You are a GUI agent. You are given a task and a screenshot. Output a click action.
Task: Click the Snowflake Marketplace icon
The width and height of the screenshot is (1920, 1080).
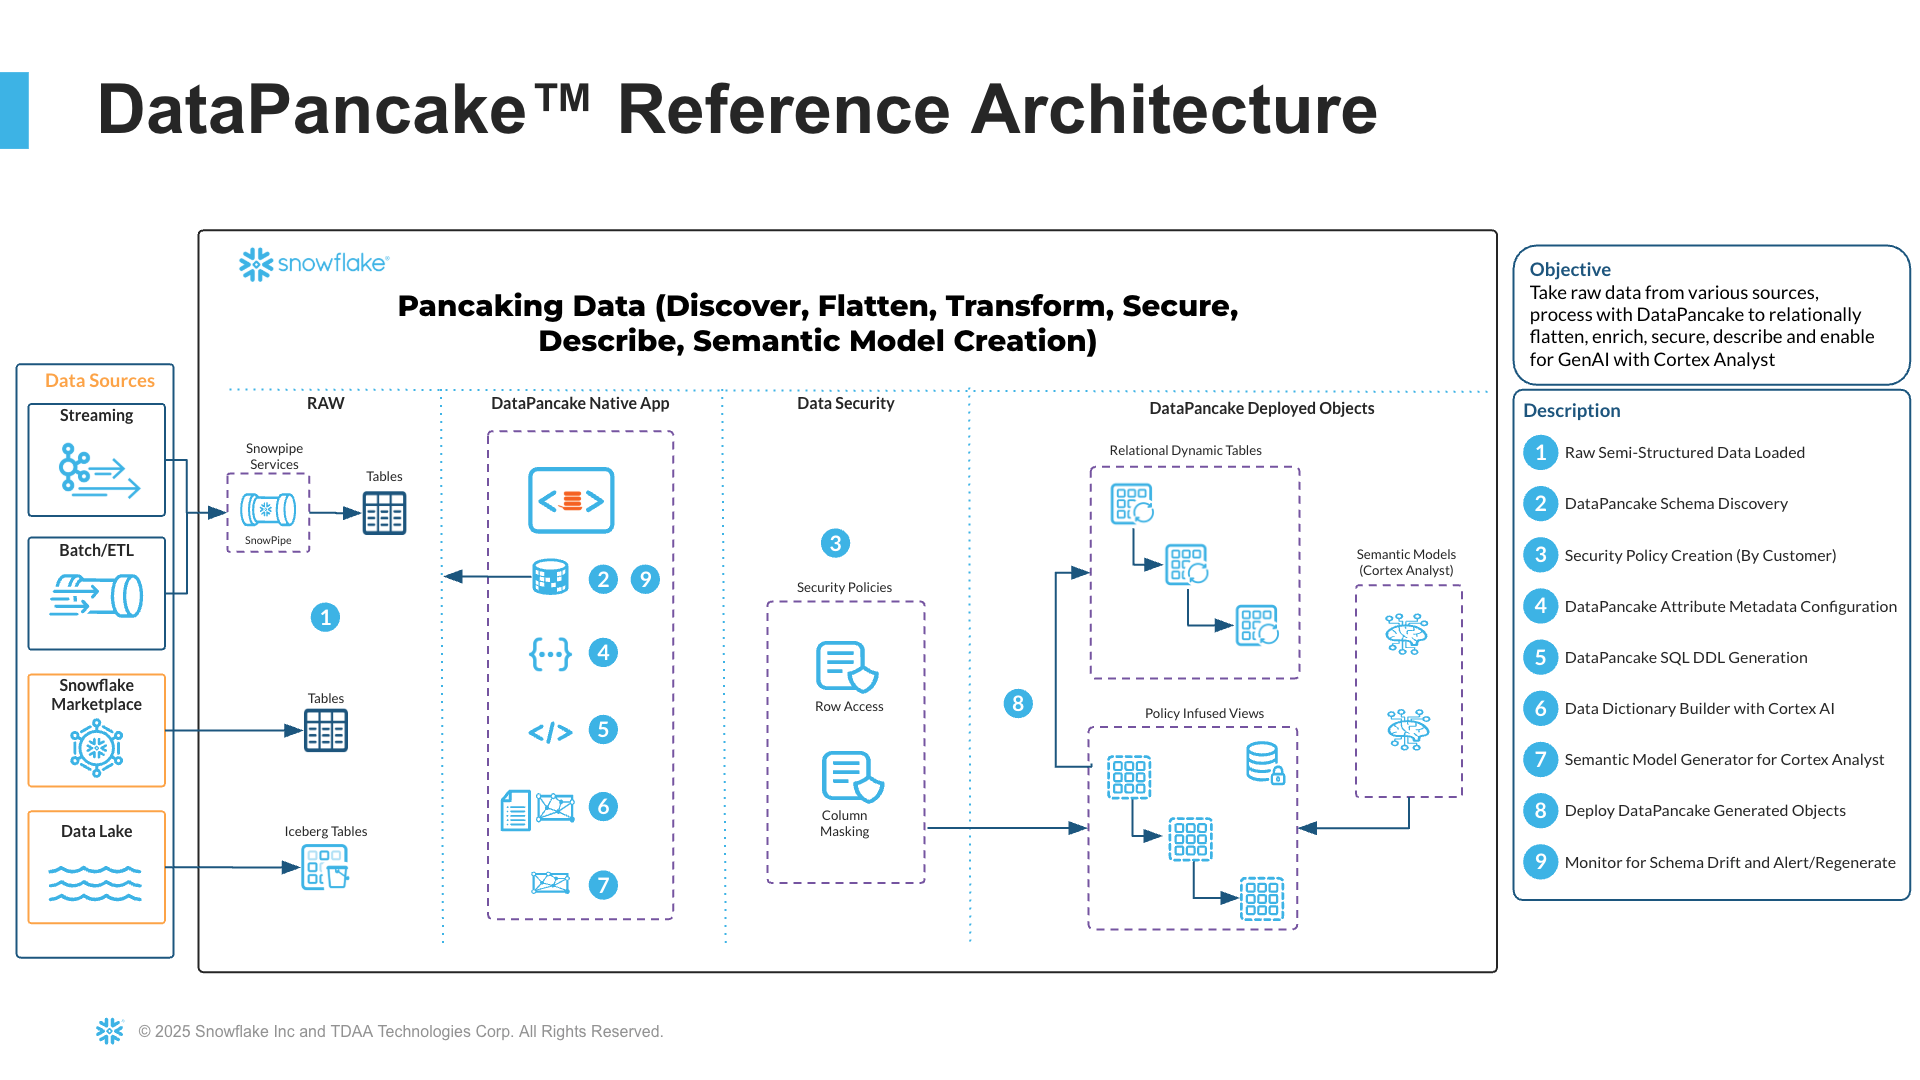coord(97,747)
